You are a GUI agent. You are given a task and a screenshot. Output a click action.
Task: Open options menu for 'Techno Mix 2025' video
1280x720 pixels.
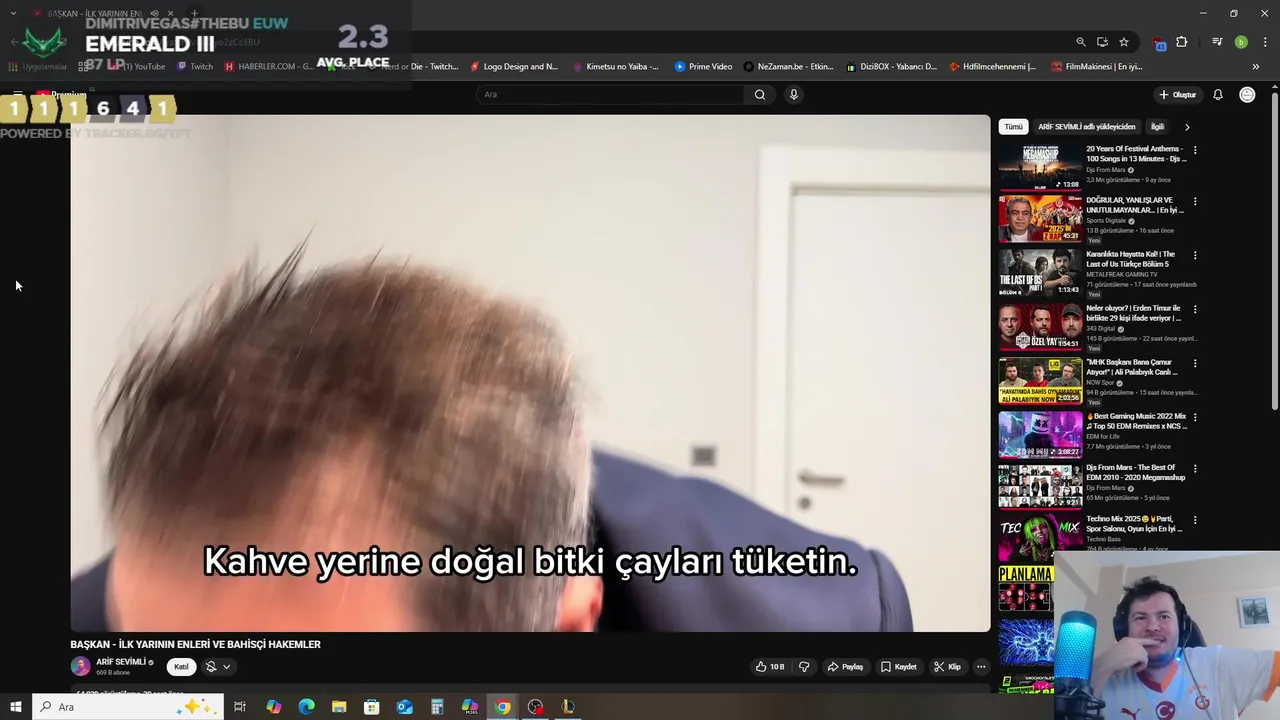(x=1195, y=521)
